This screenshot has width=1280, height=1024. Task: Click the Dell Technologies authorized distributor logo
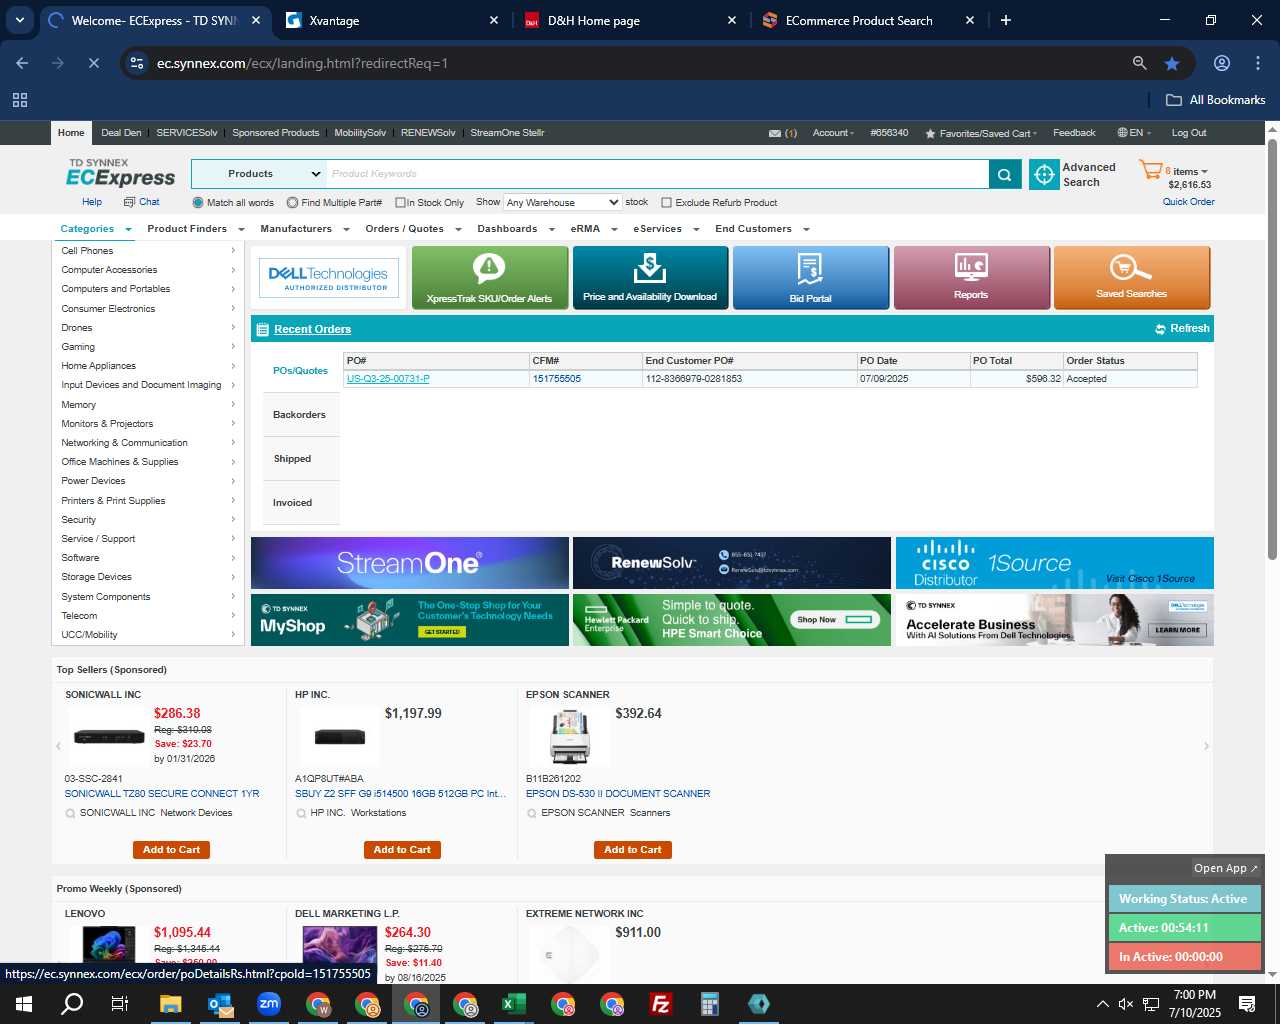pos(328,278)
